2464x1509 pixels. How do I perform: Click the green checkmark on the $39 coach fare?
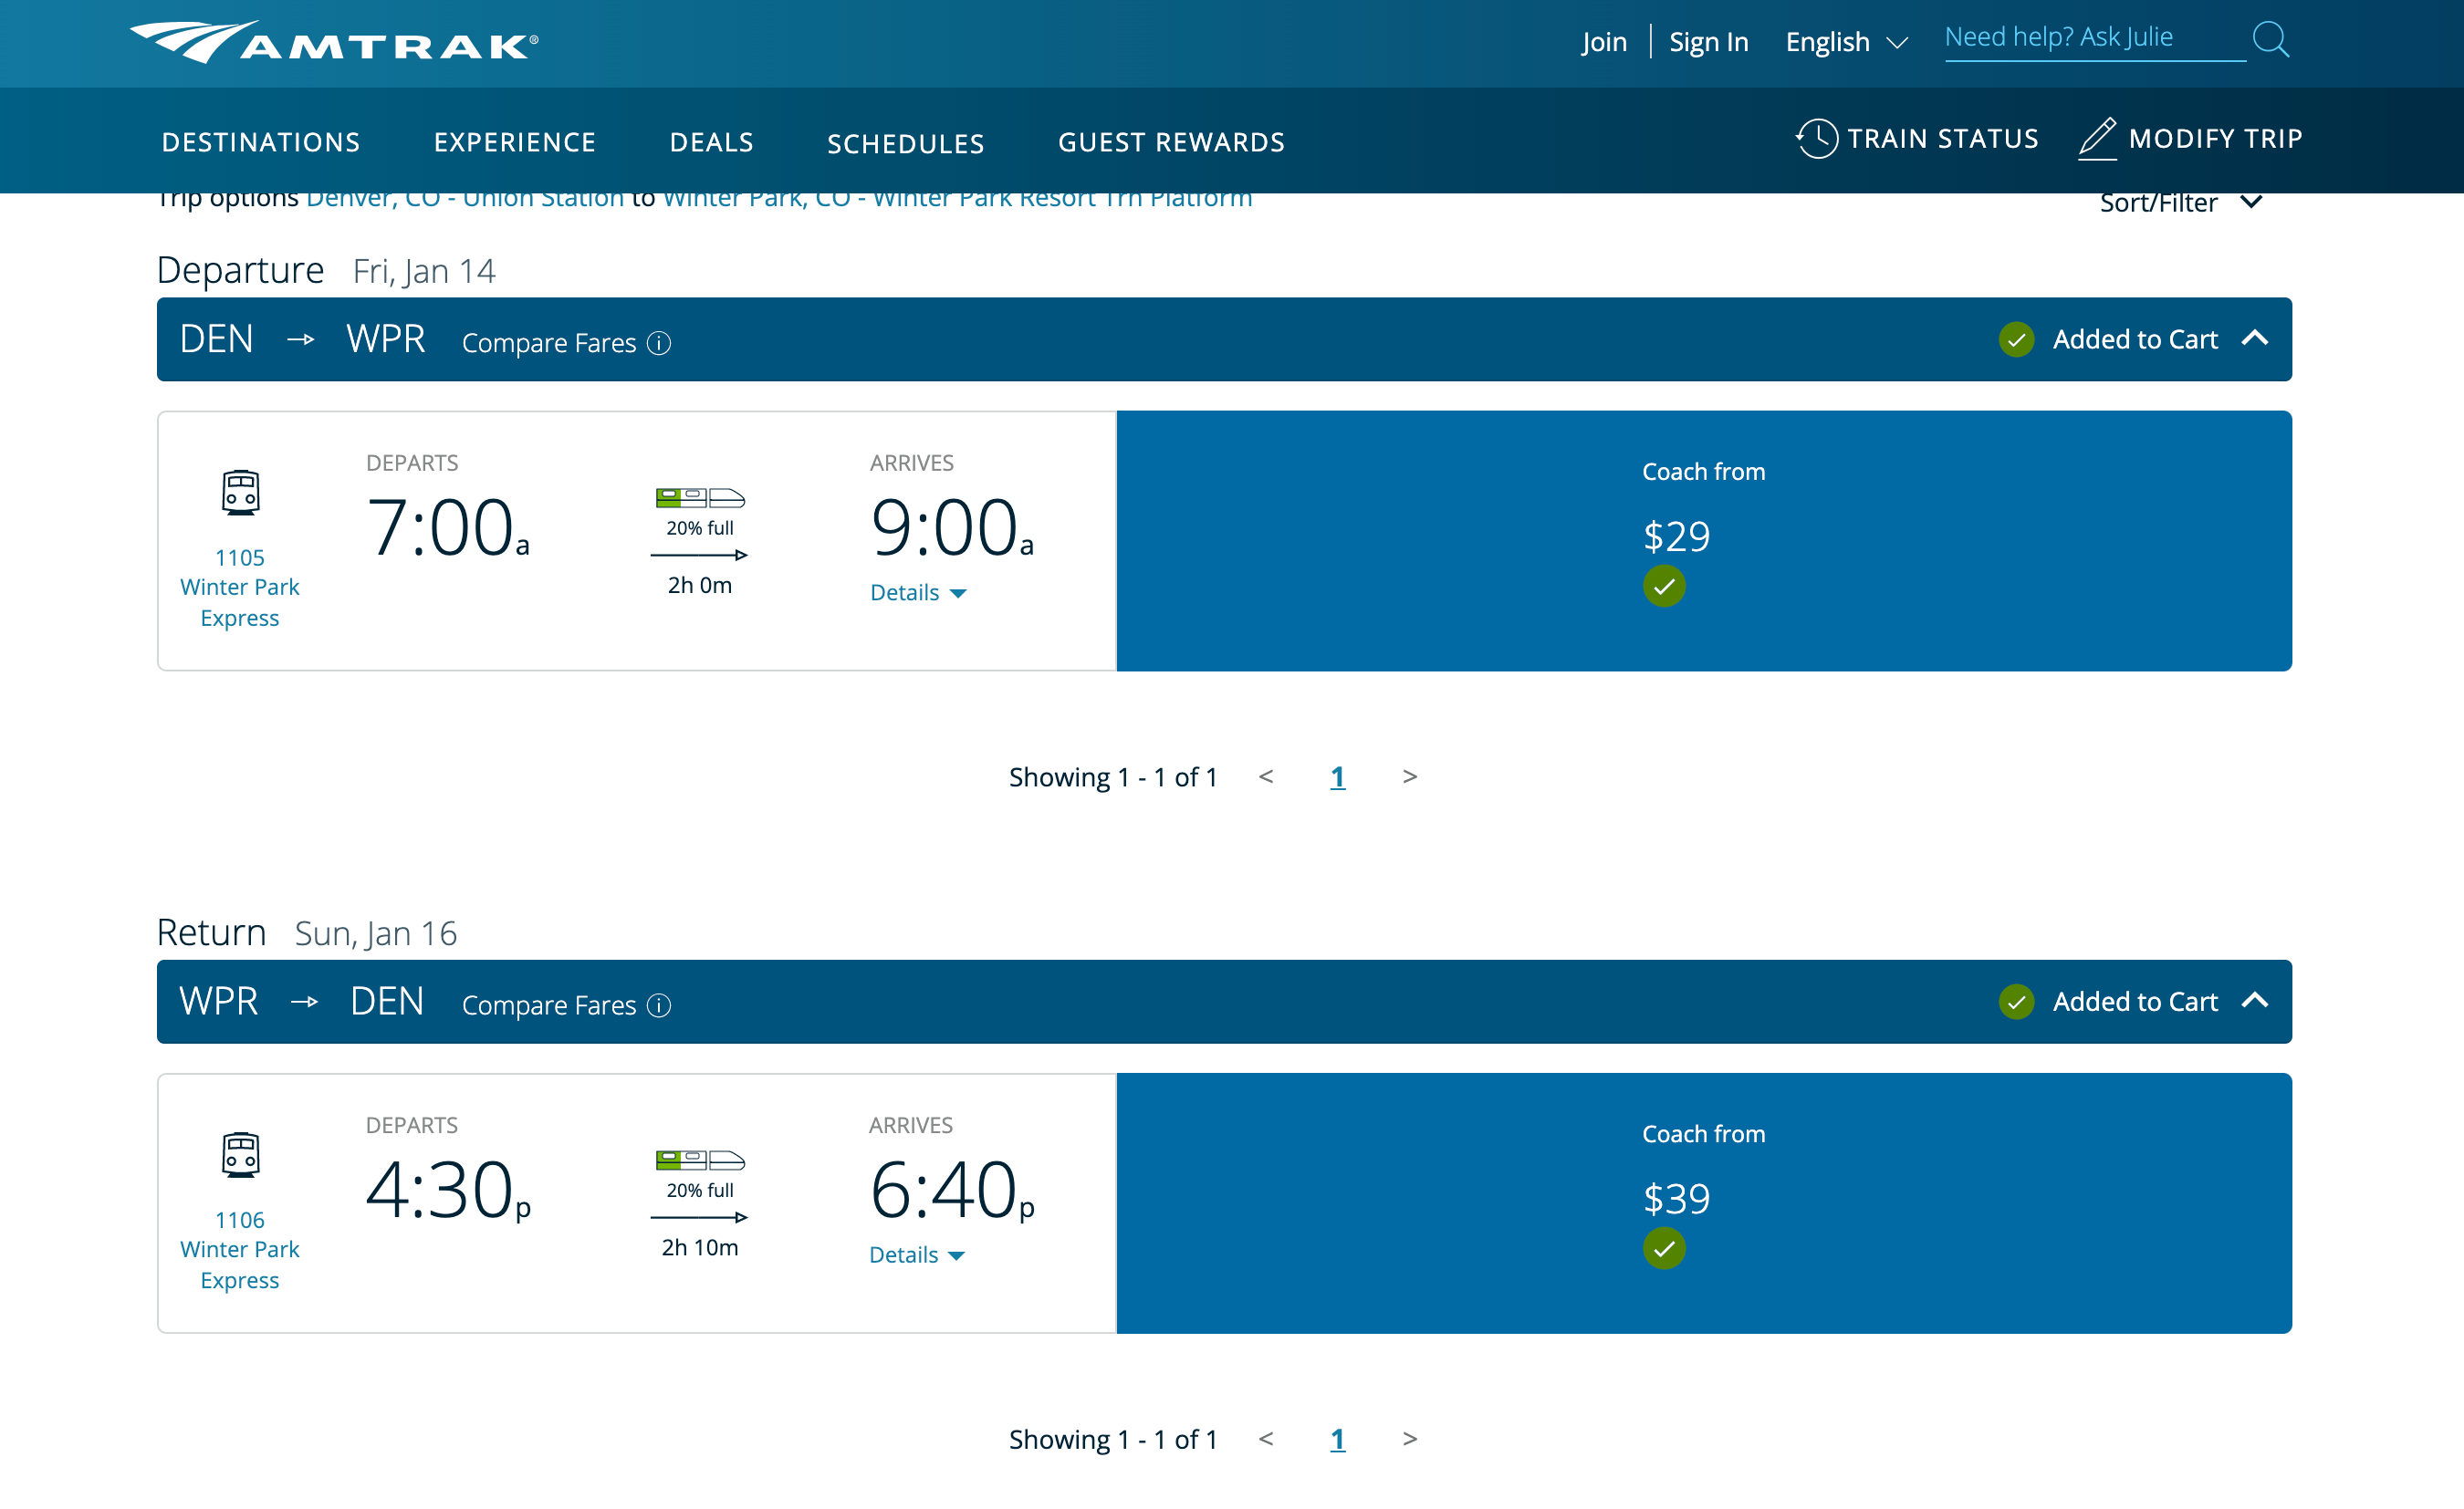[x=1663, y=1248]
